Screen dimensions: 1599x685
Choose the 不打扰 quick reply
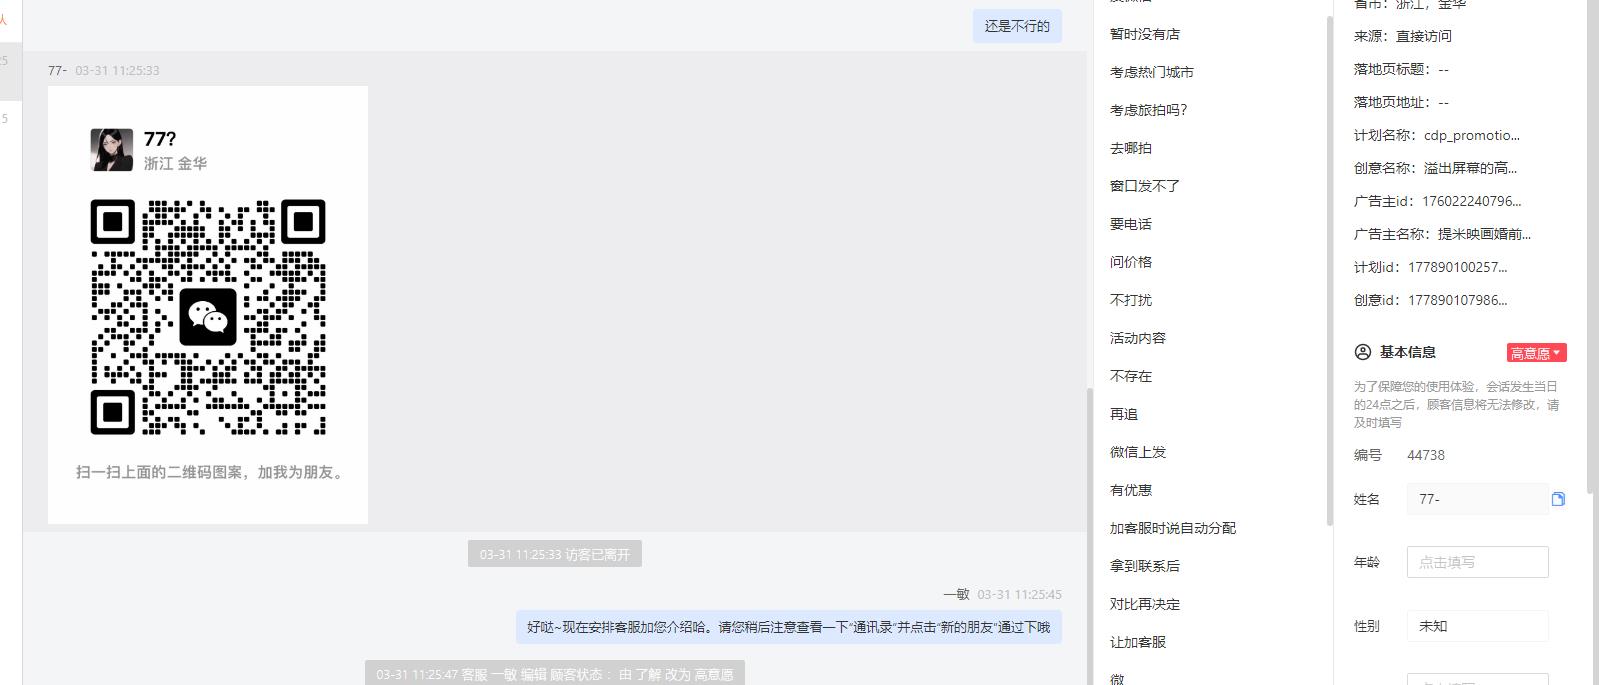1131,300
